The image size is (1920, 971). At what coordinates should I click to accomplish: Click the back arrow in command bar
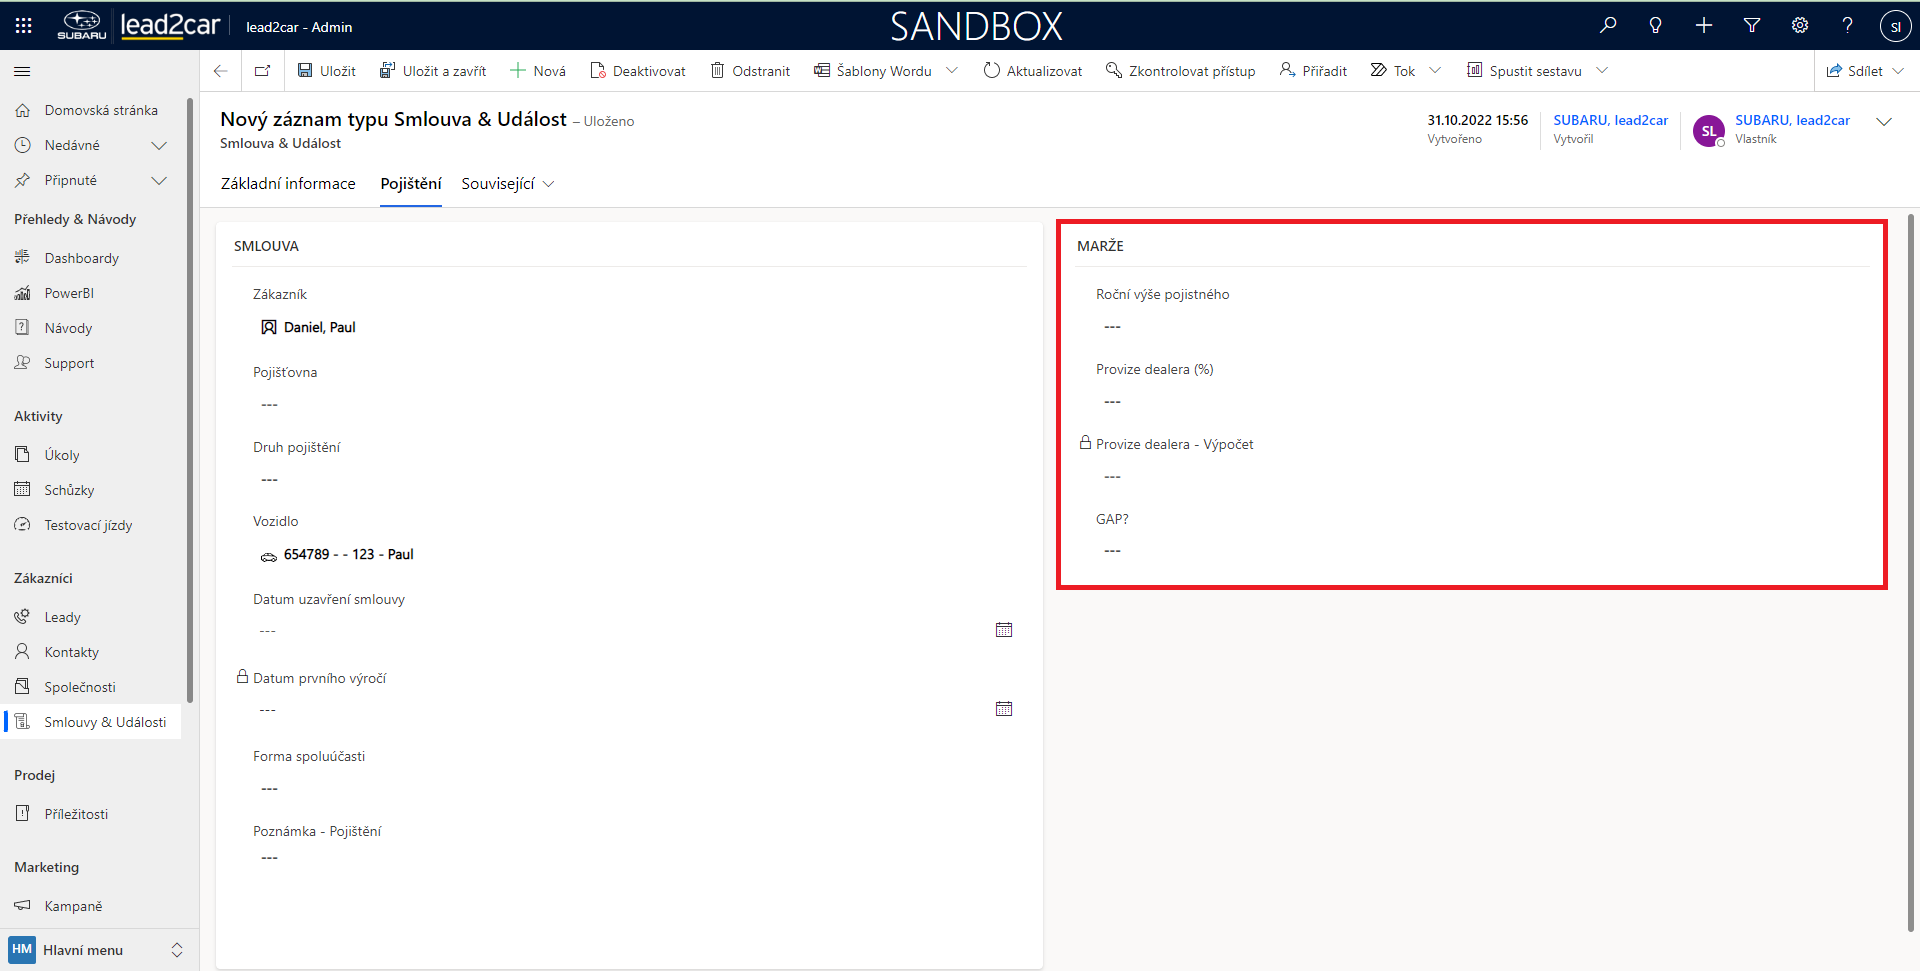pyautogui.click(x=221, y=71)
